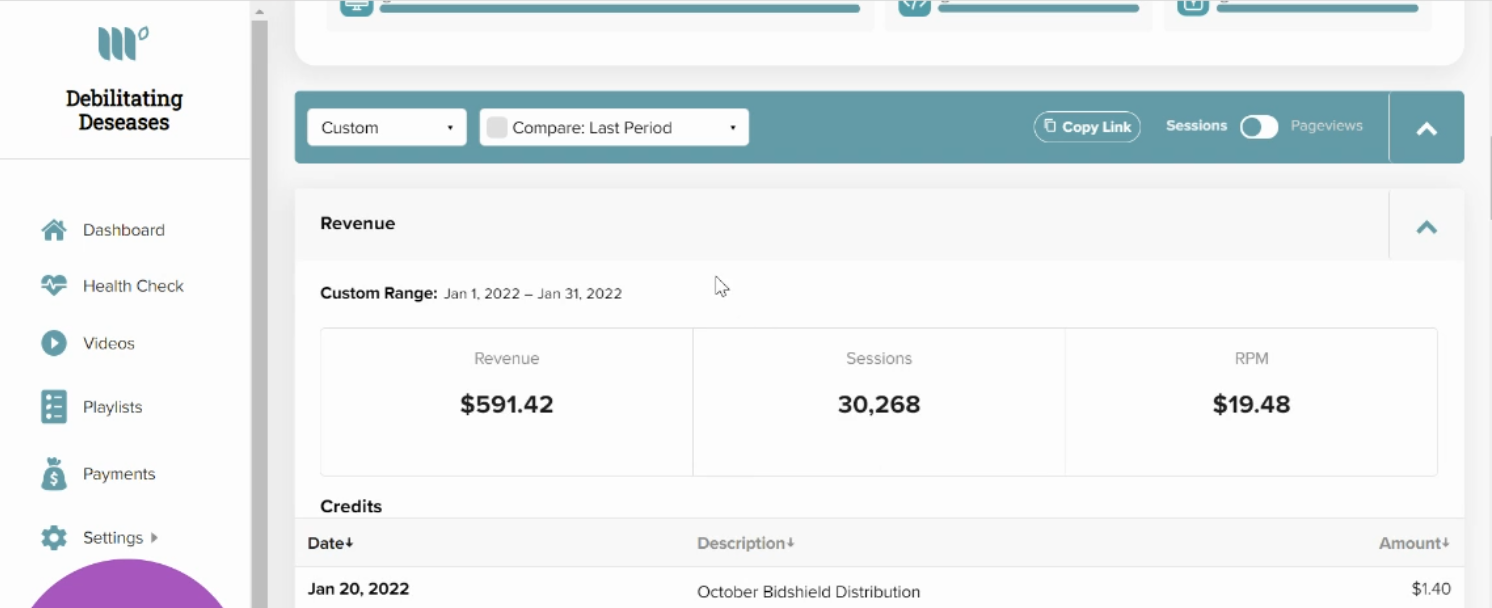Click the 30,268 sessions value

879,404
